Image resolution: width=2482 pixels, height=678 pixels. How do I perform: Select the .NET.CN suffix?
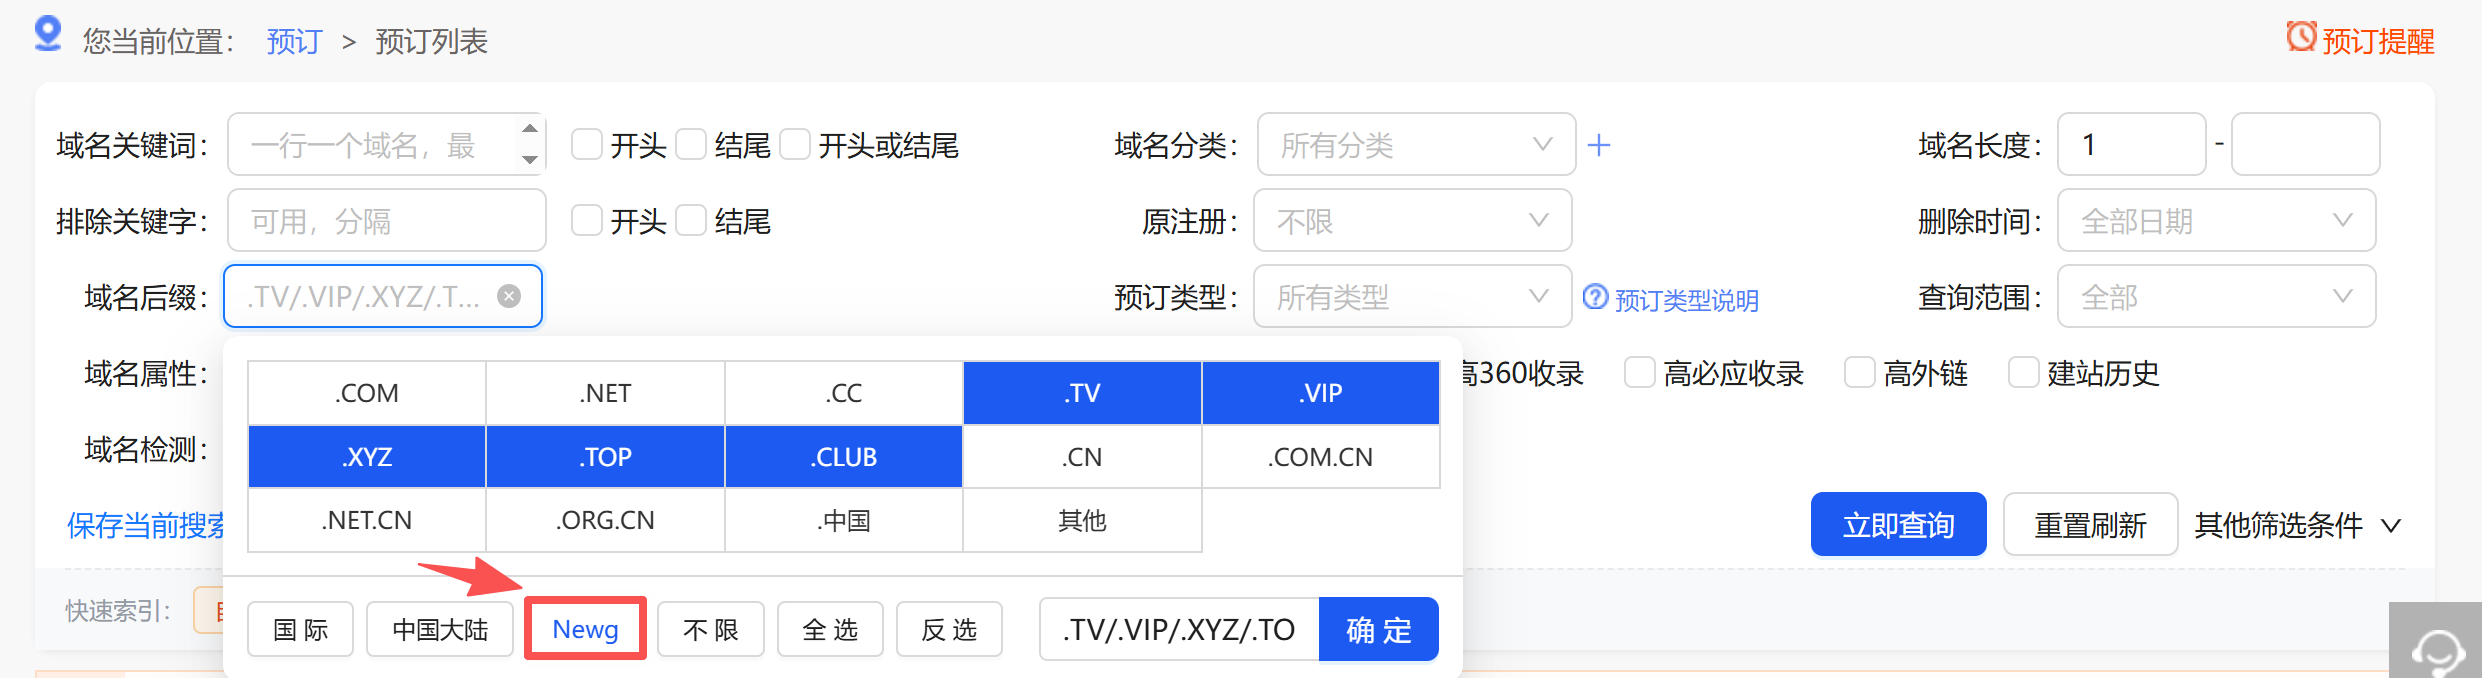367,520
